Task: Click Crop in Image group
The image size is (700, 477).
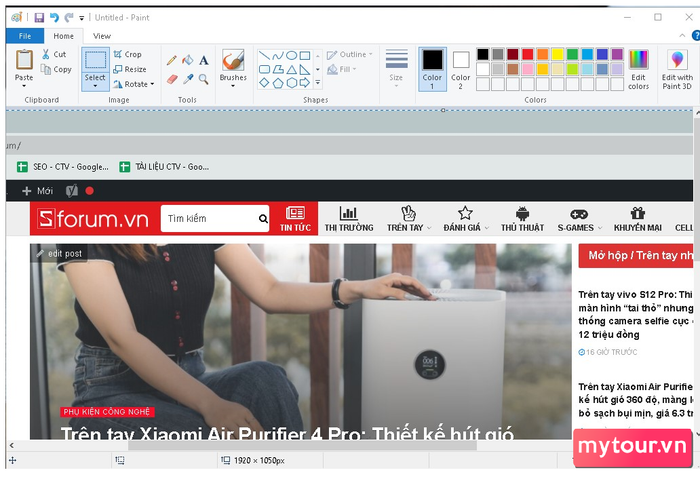Action: point(127,54)
